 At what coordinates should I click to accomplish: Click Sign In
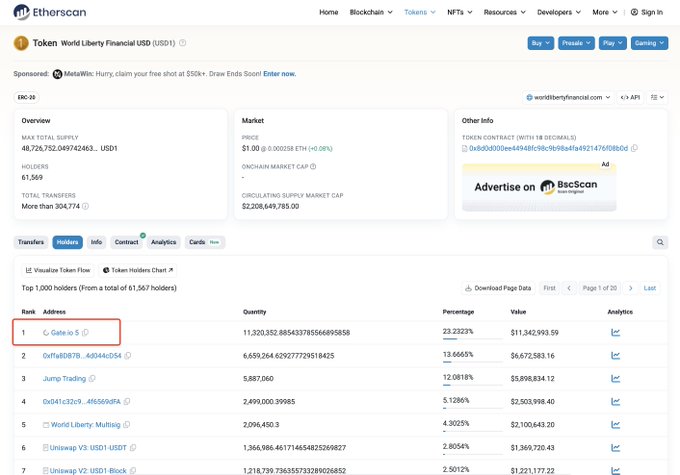pos(646,12)
